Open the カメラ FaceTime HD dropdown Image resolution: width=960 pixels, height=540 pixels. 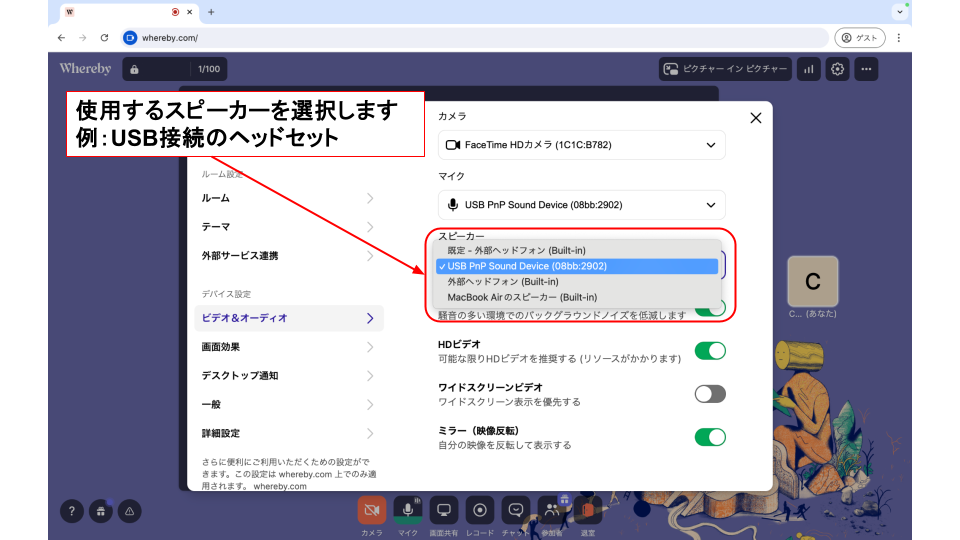pos(582,145)
